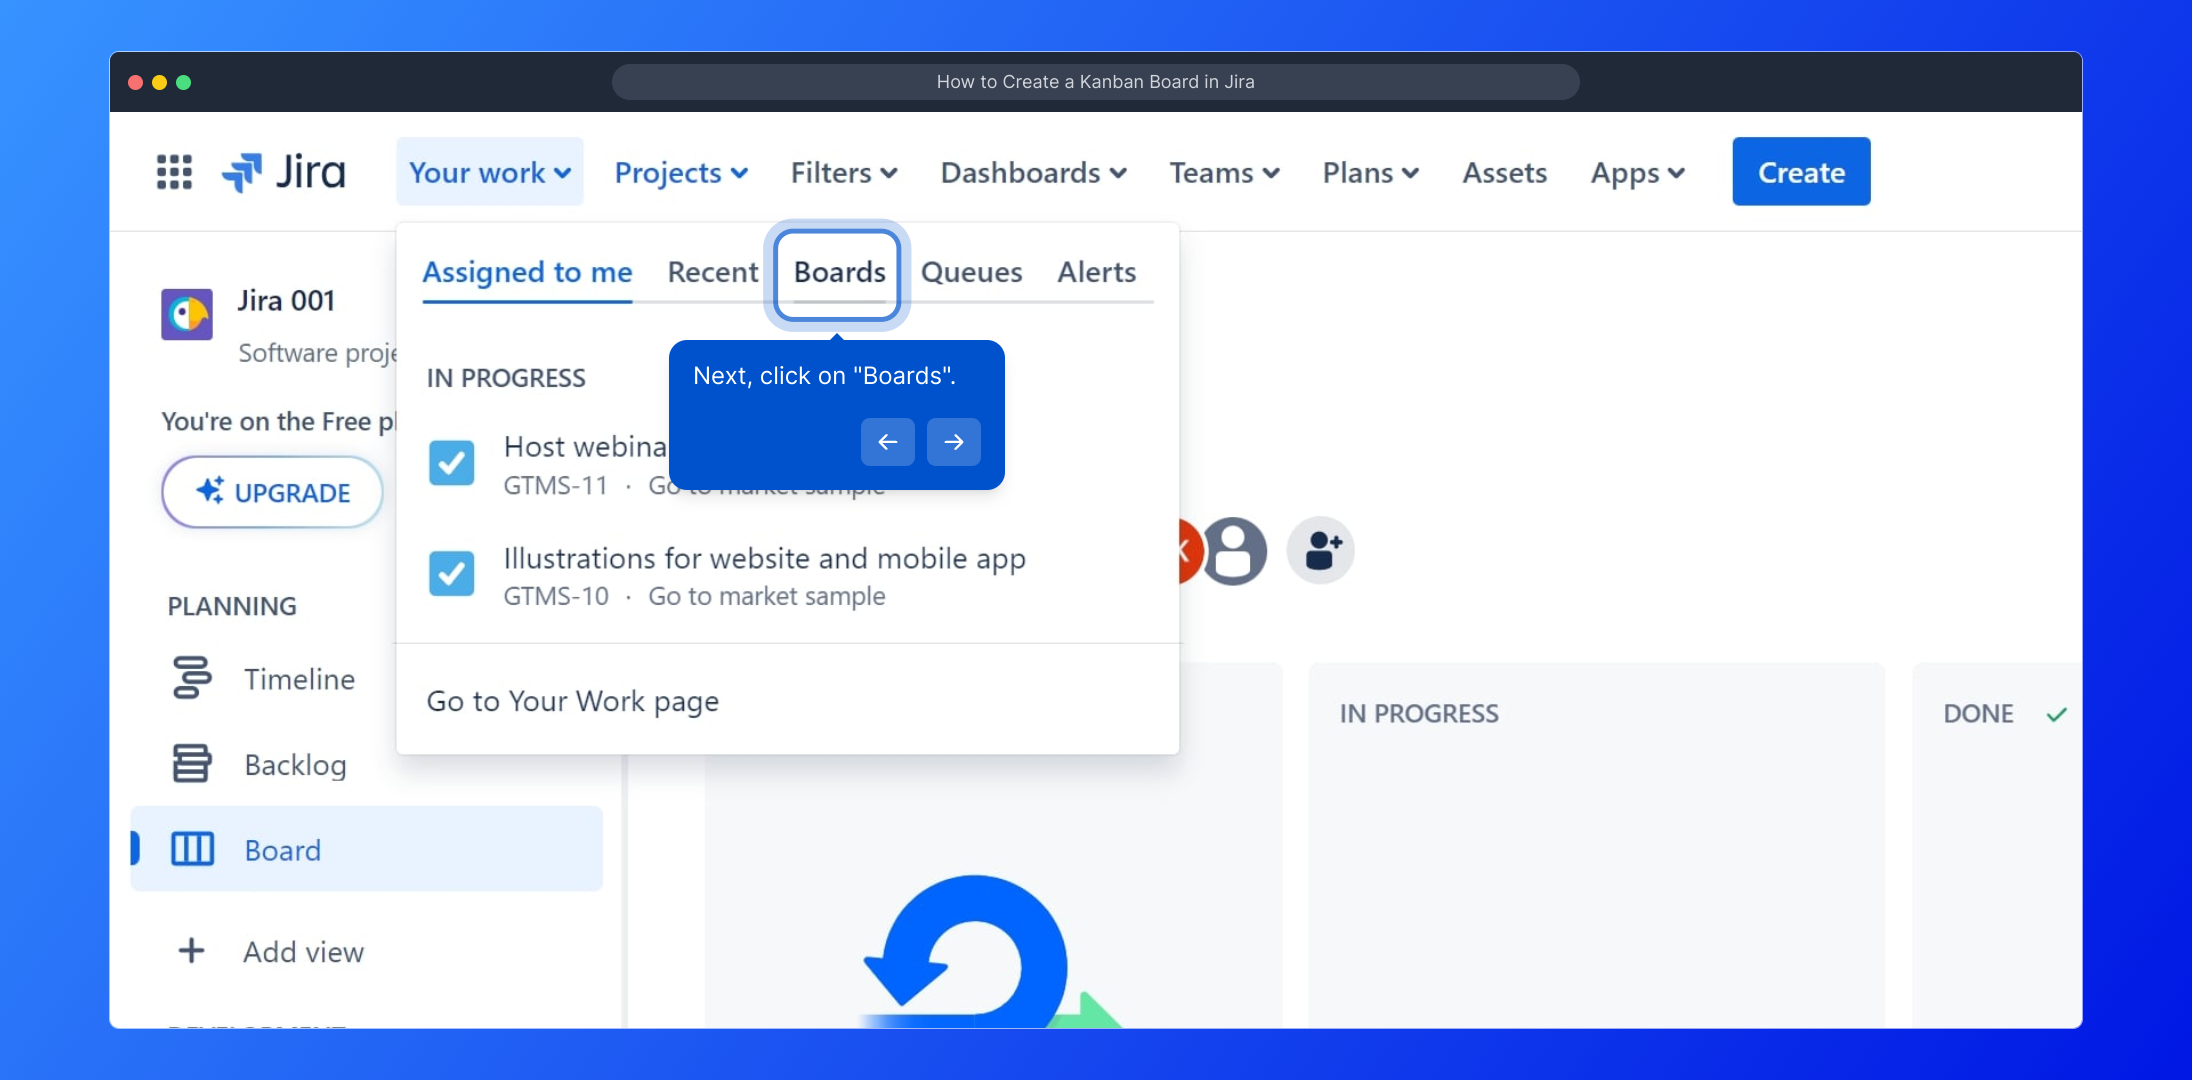
Task: Expand the Projects dropdown
Action: pyautogui.click(x=681, y=172)
